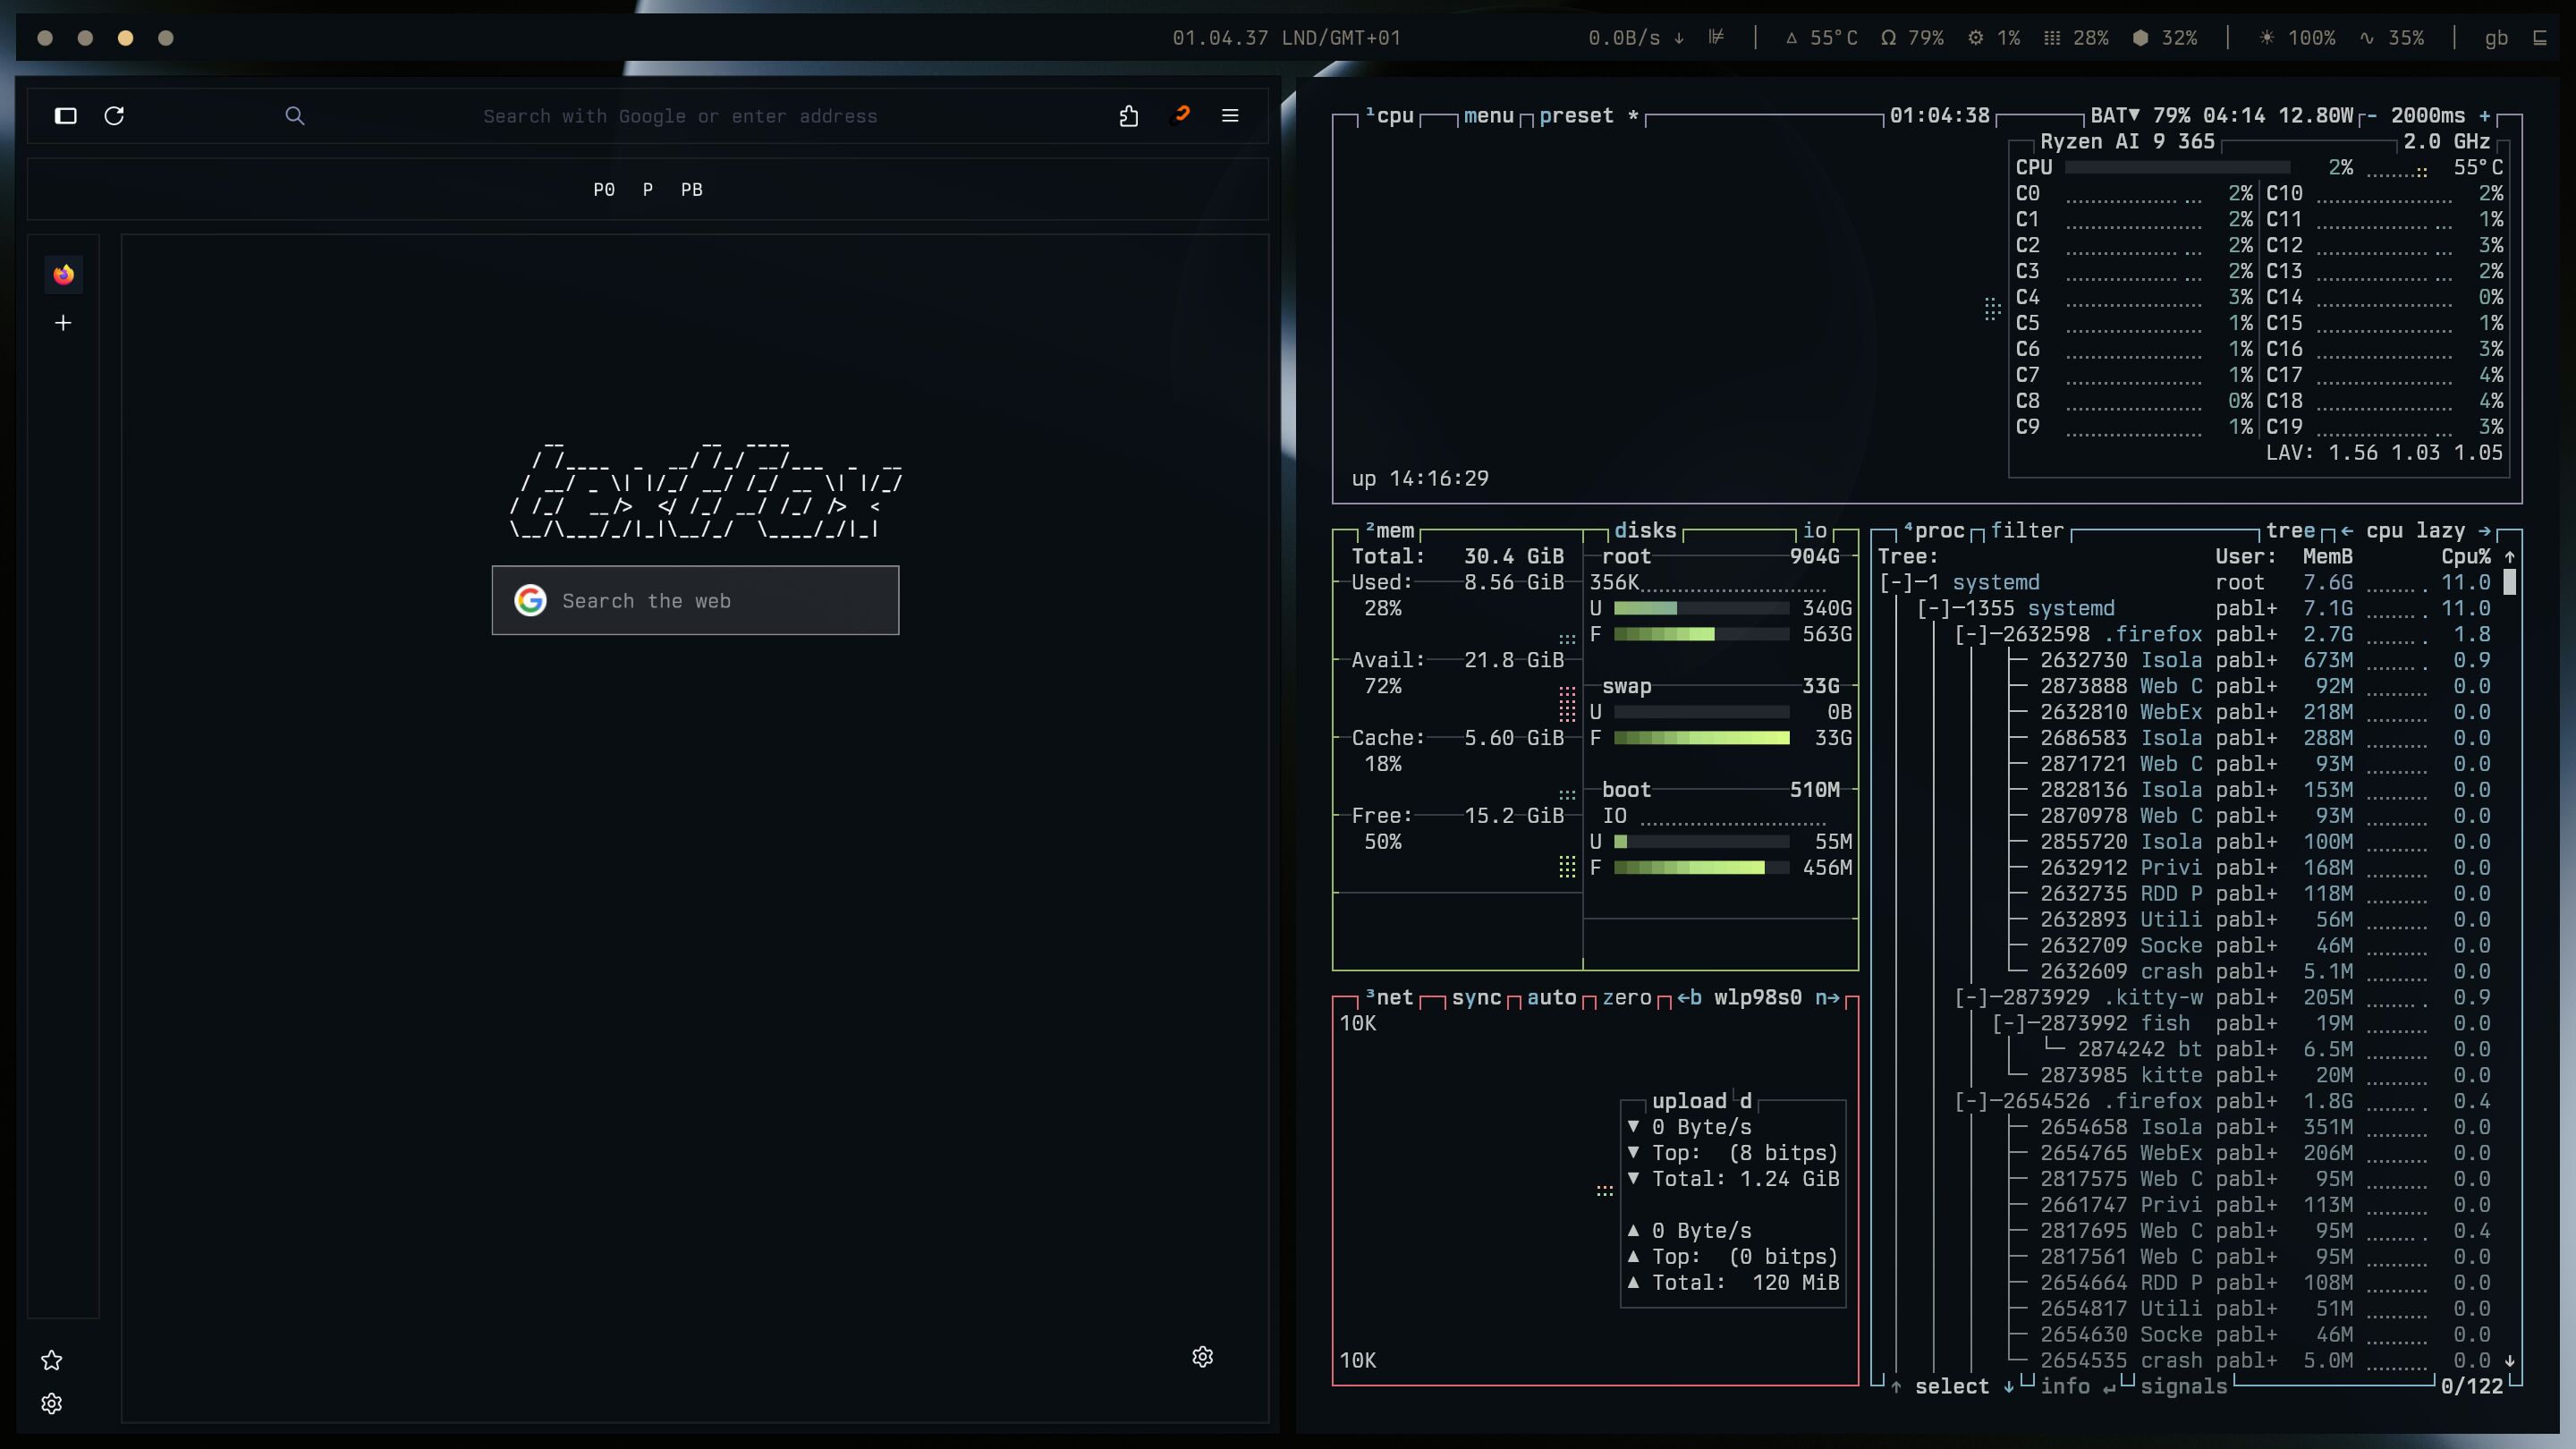Click preset in the btop cpu header
Image resolution: width=2576 pixels, height=1449 pixels.
click(1576, 116)
